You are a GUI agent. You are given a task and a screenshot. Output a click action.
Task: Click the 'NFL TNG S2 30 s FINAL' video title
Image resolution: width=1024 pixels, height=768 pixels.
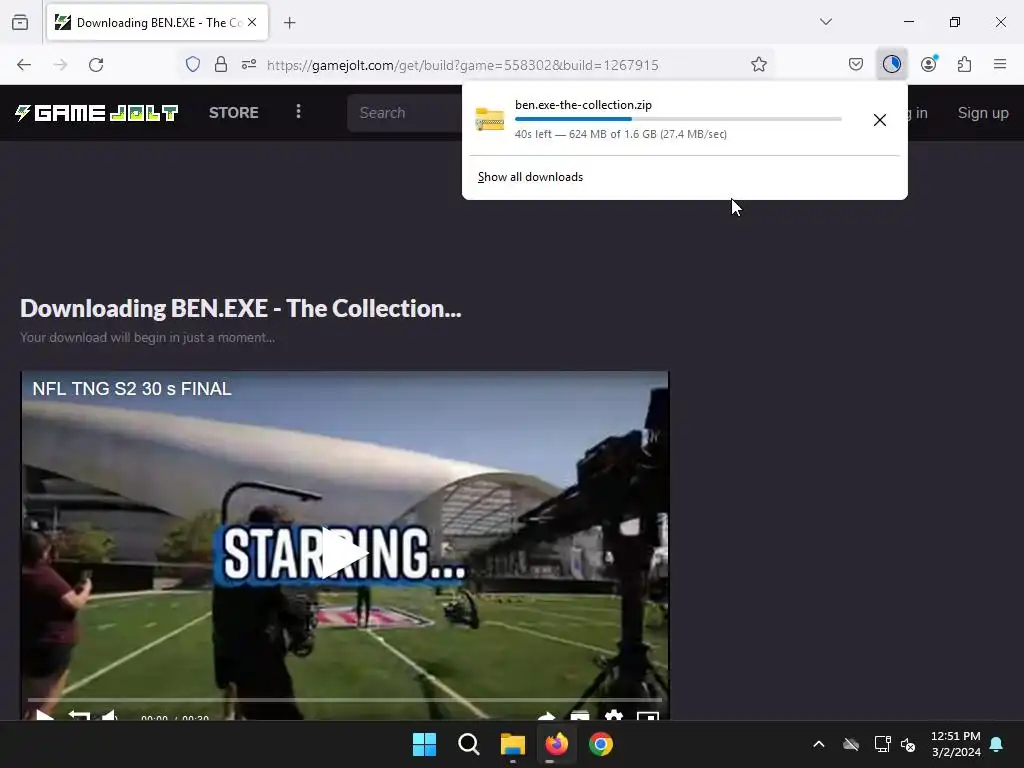pos(132,389)
